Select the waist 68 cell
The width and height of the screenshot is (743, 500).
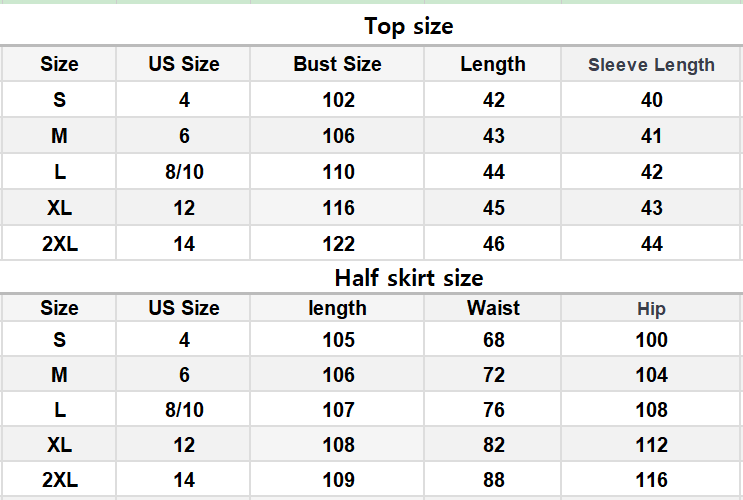[493, 340]
